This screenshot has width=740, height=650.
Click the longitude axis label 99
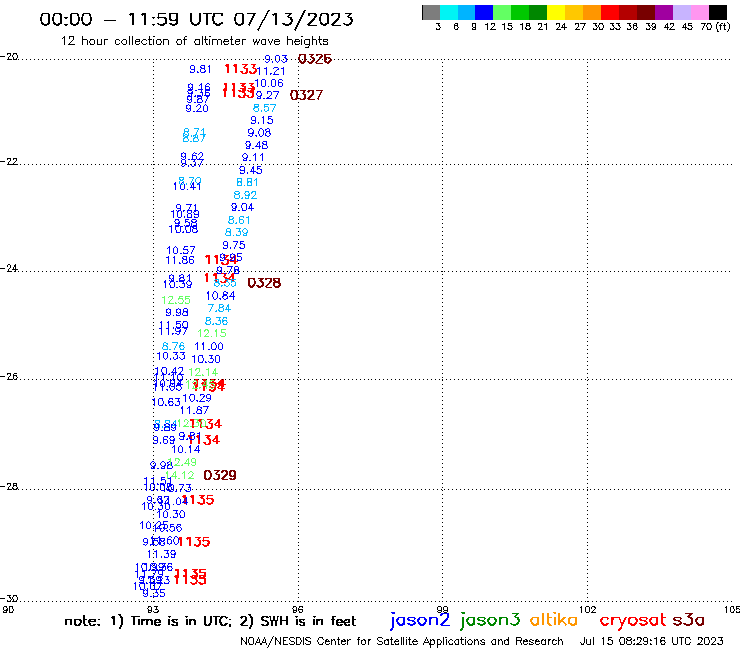(442, 610)
